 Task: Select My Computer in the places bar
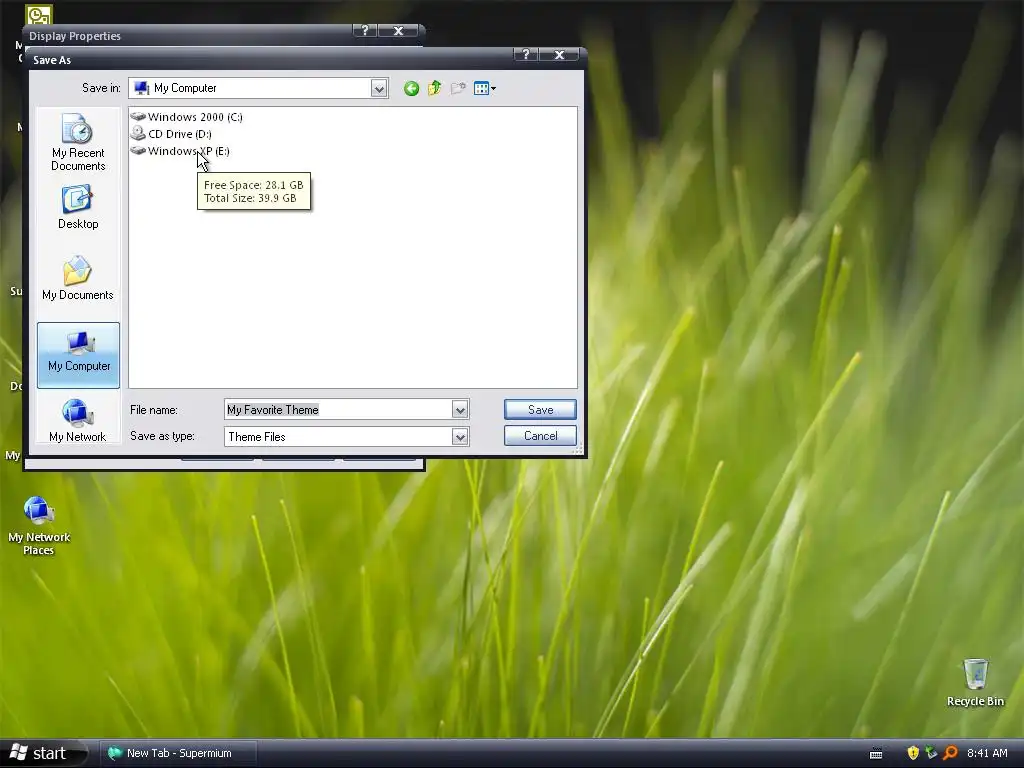pos(78,355)
